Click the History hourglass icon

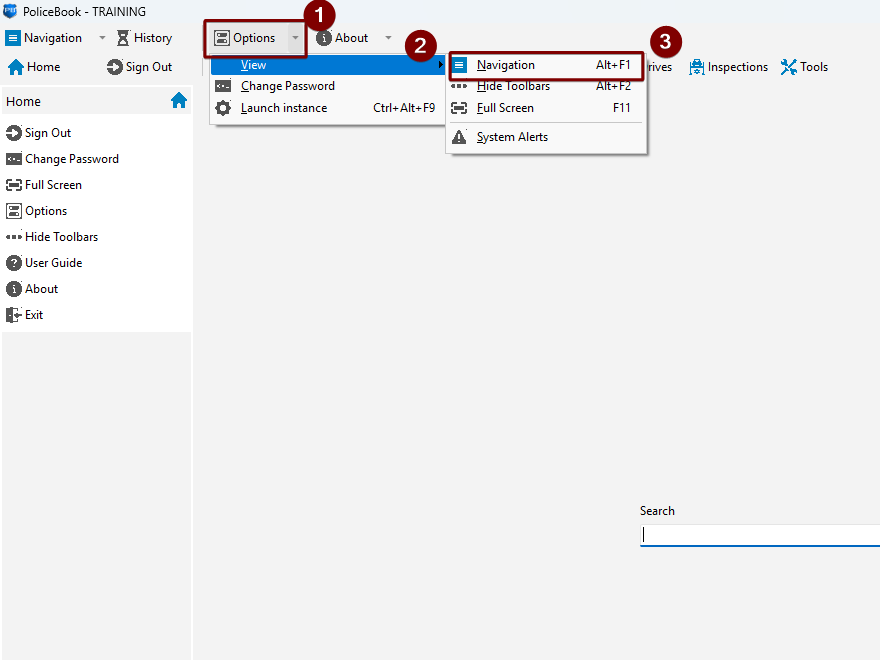click(123, 38)
